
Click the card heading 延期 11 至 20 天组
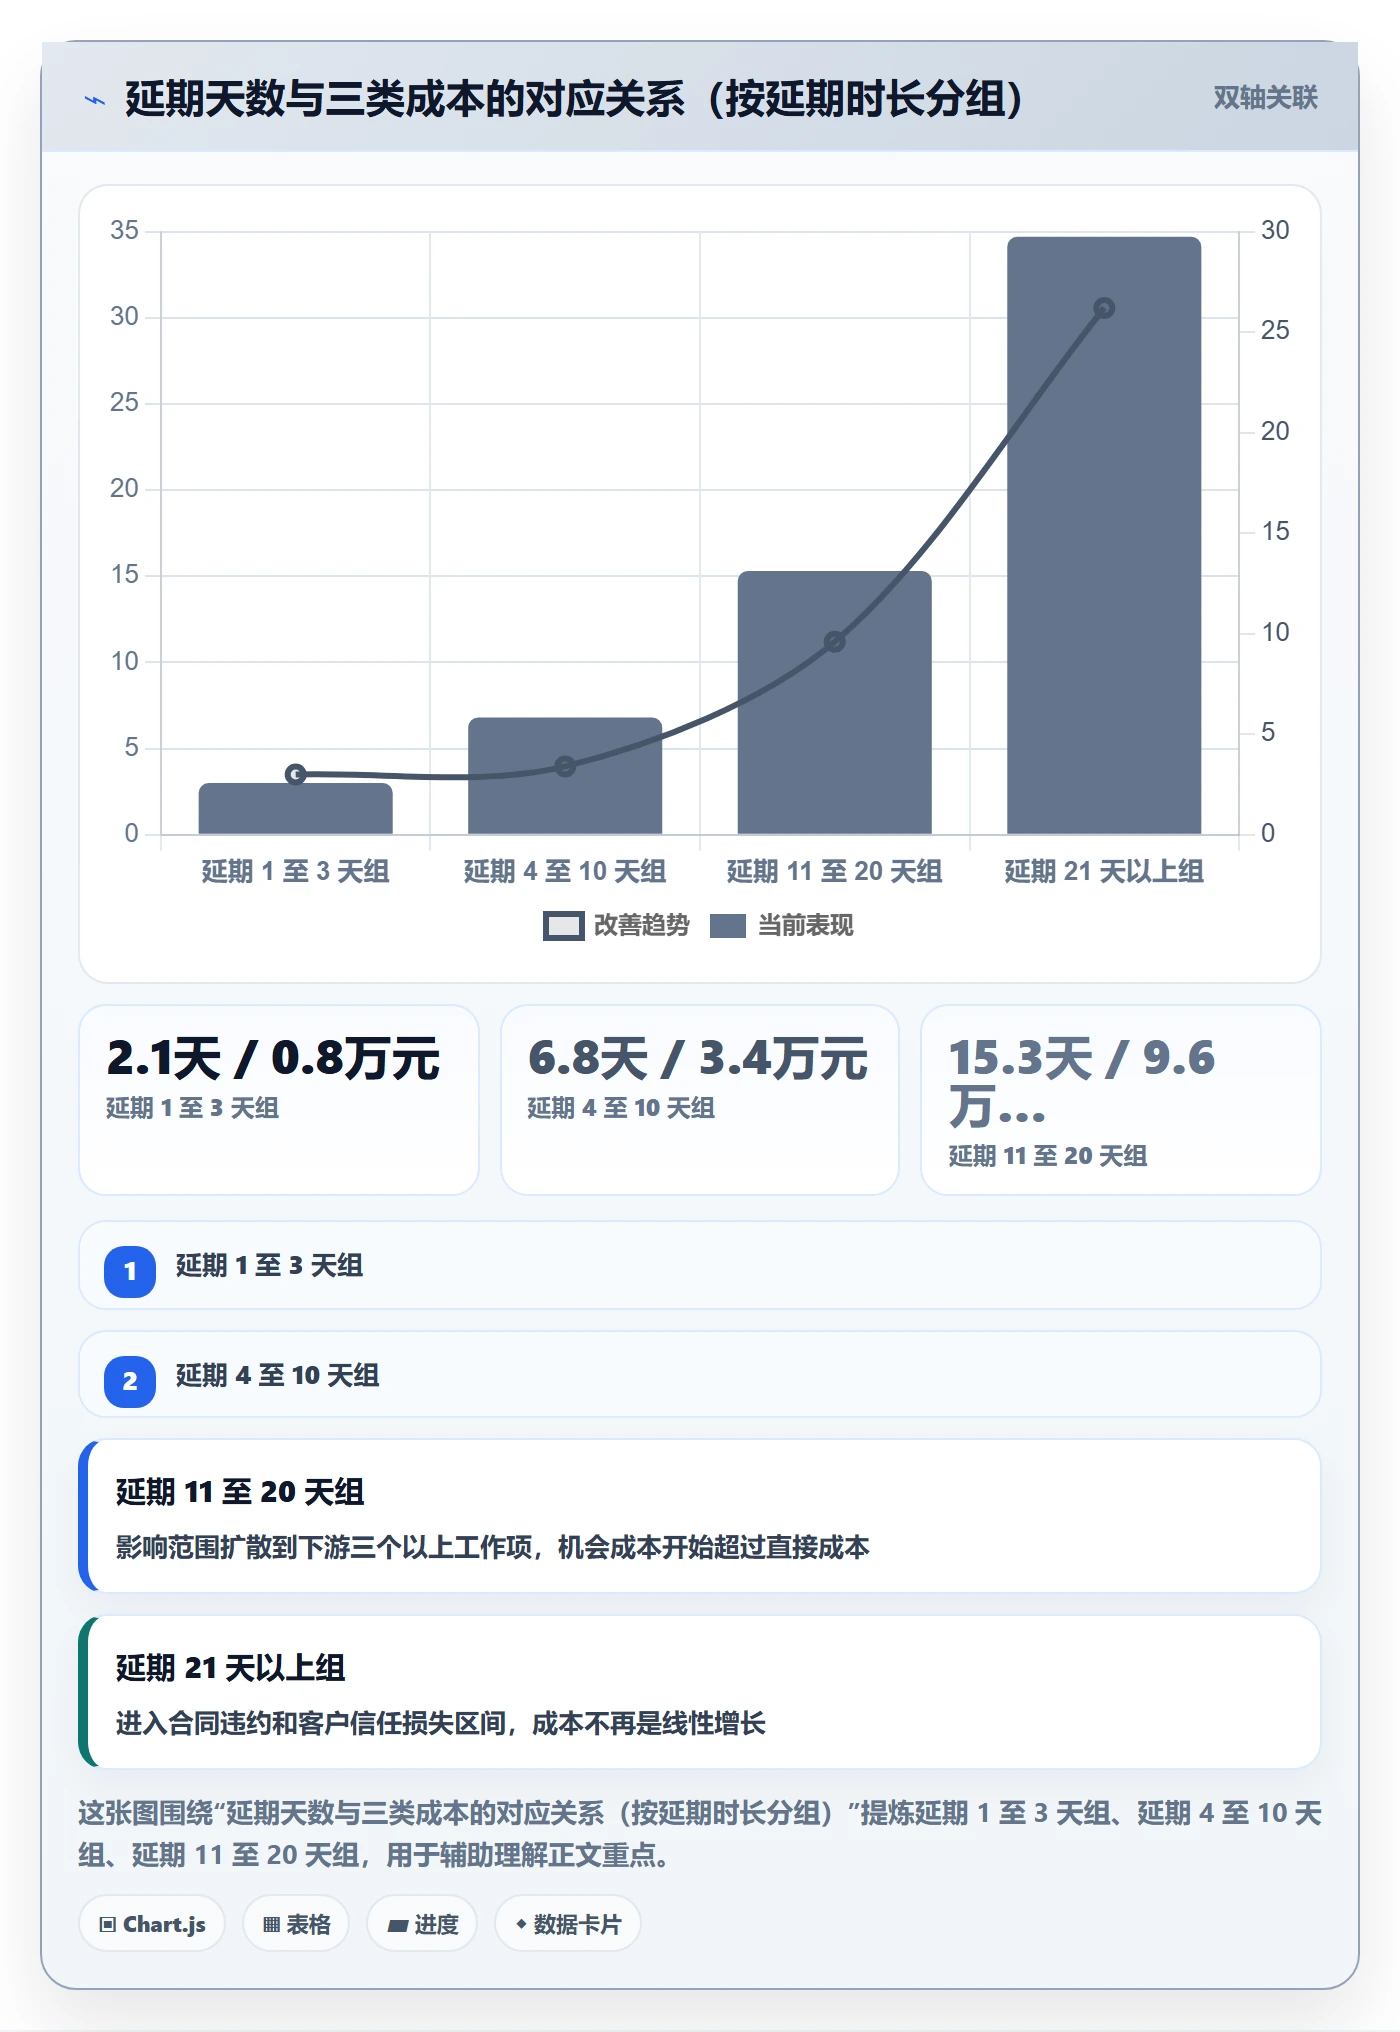pos(240,1492)
